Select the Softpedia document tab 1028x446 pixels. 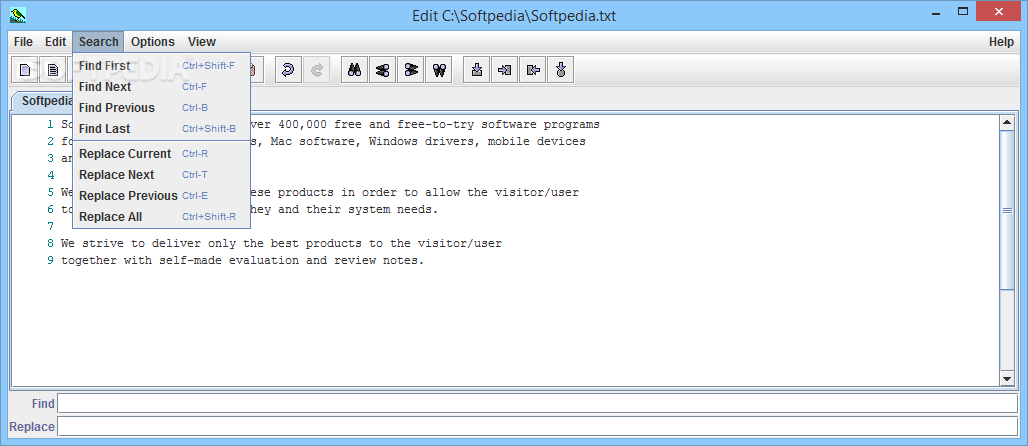click(43, 101)
